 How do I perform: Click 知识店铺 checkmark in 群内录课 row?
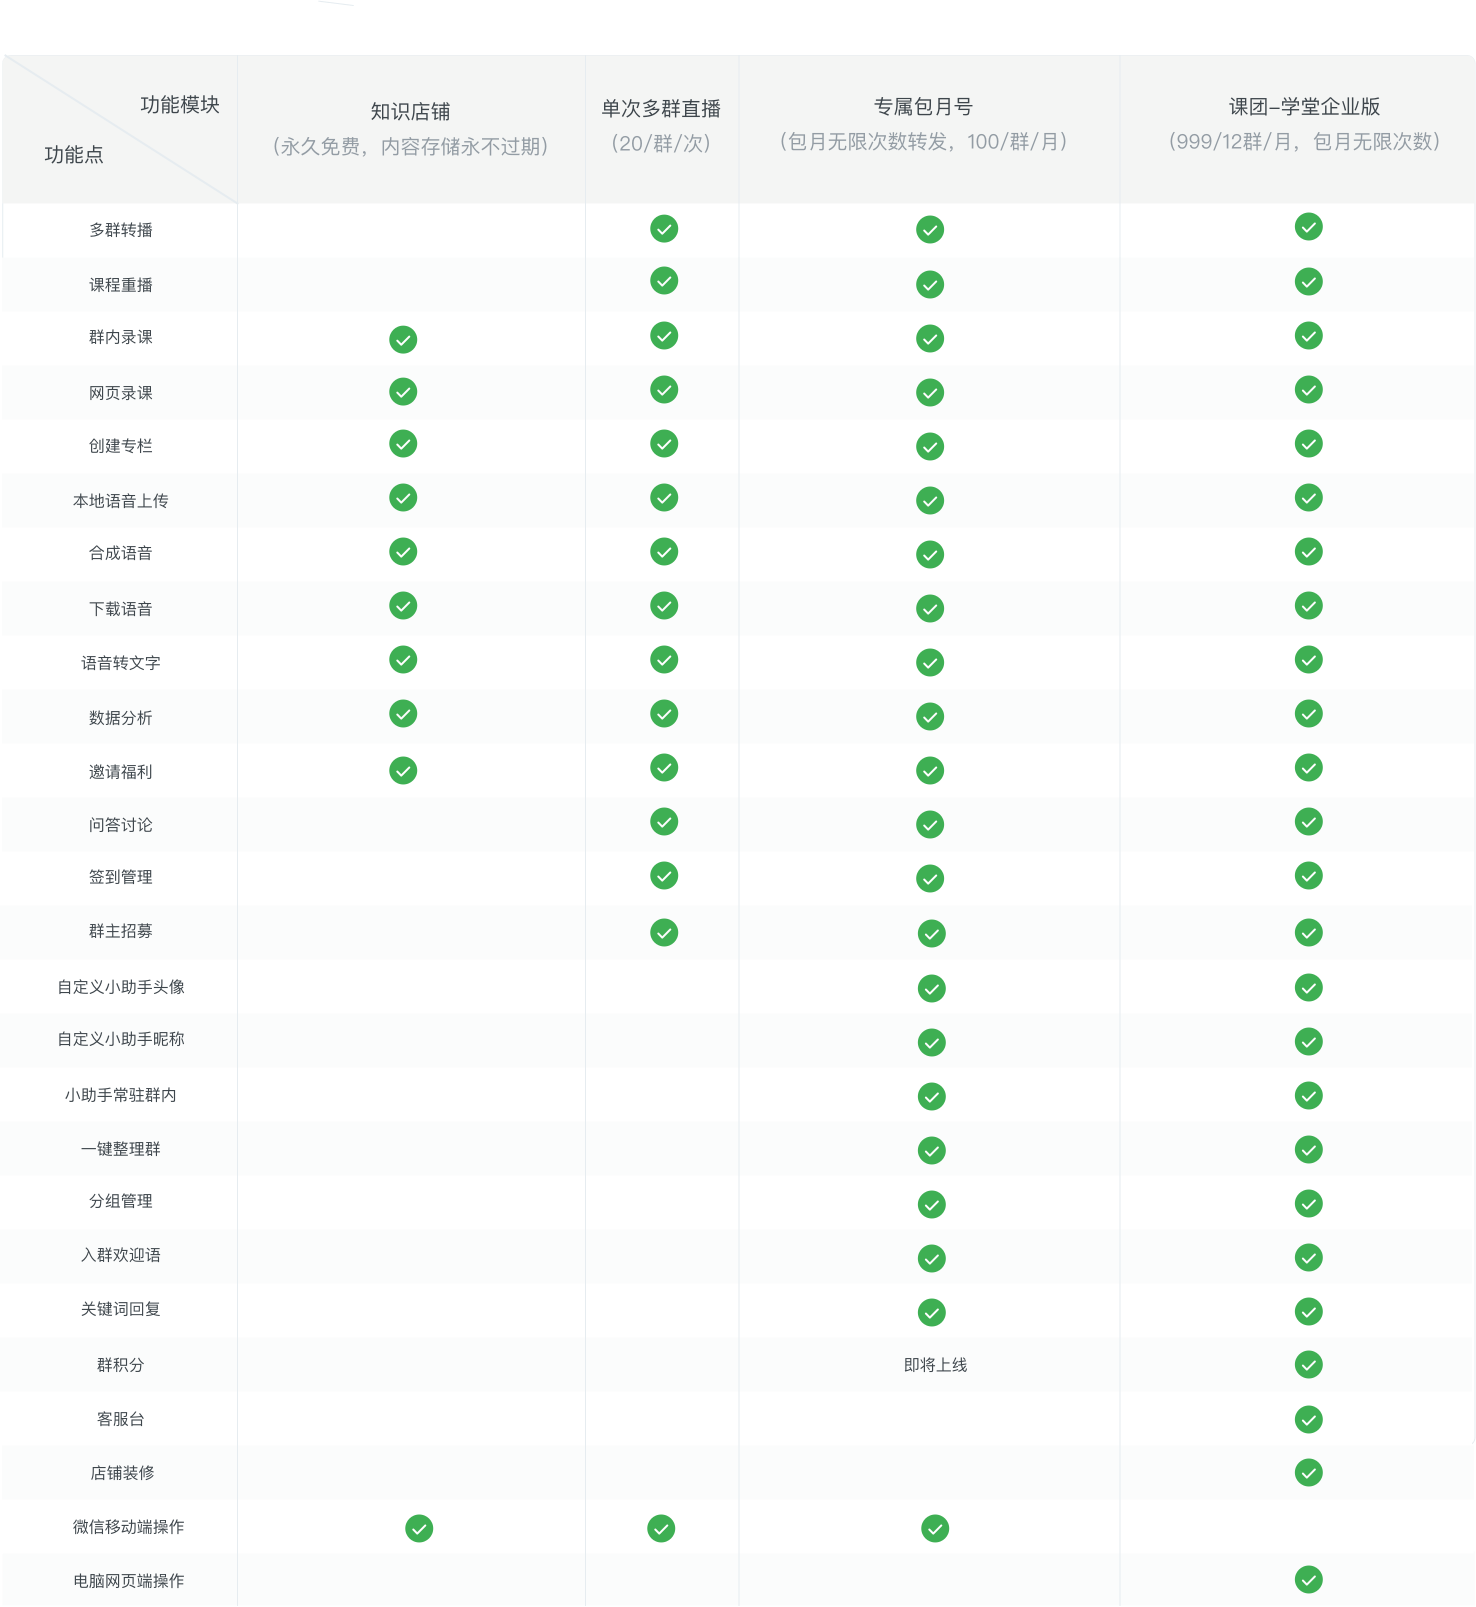click(403, 340)
